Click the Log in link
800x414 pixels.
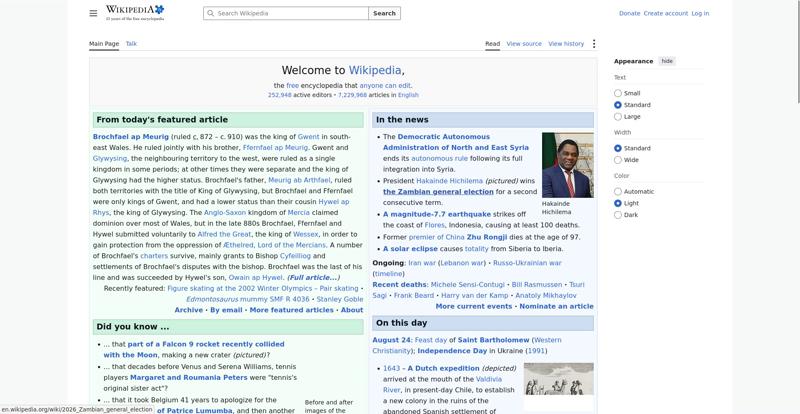[x=700, y=13]
